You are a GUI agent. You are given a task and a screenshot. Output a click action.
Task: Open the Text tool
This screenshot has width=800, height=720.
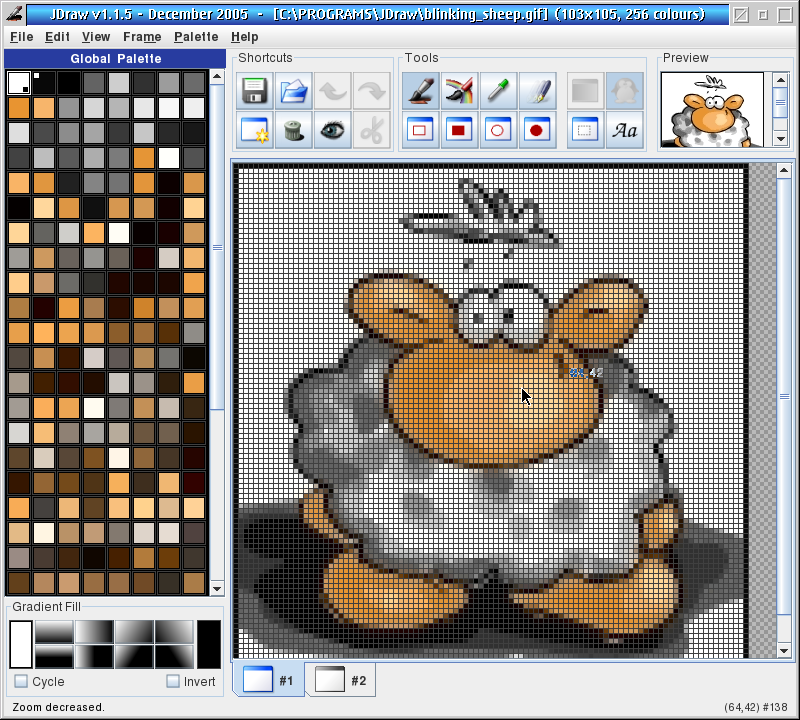click(x=624, y=130)
